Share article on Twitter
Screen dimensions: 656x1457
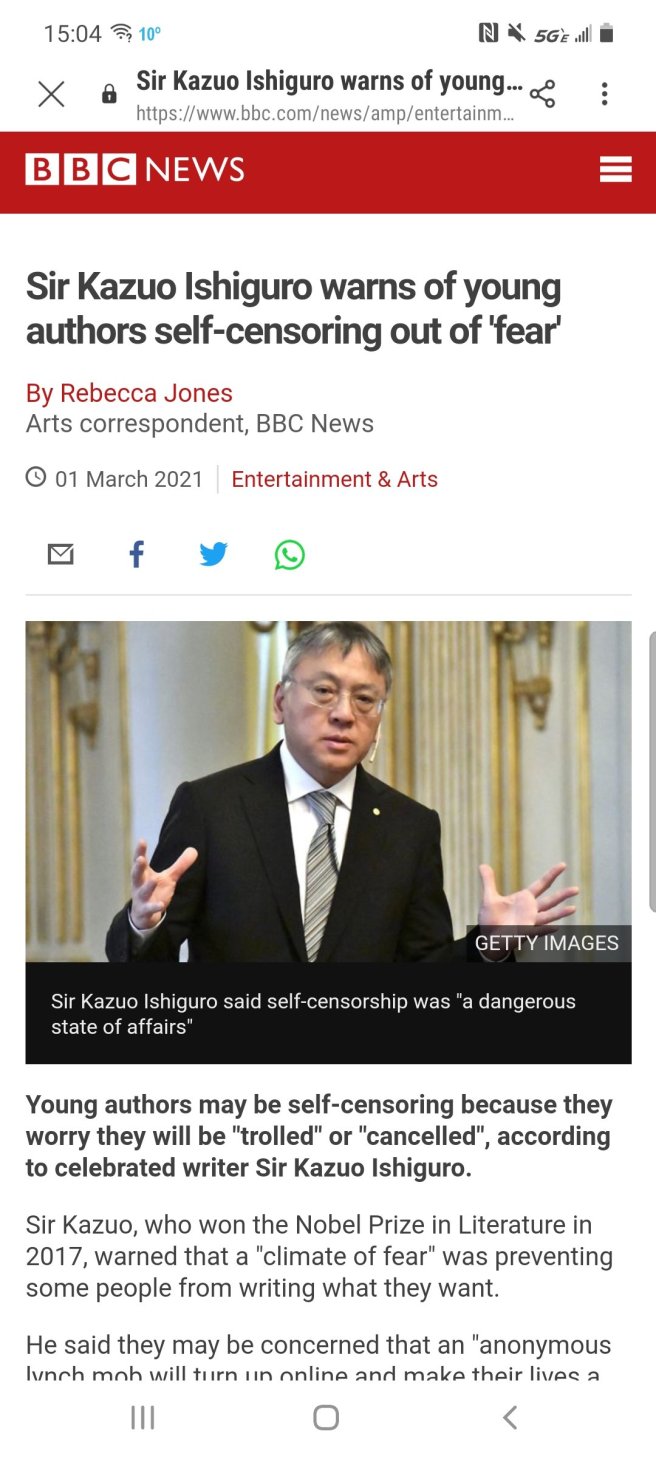(213, 554)
